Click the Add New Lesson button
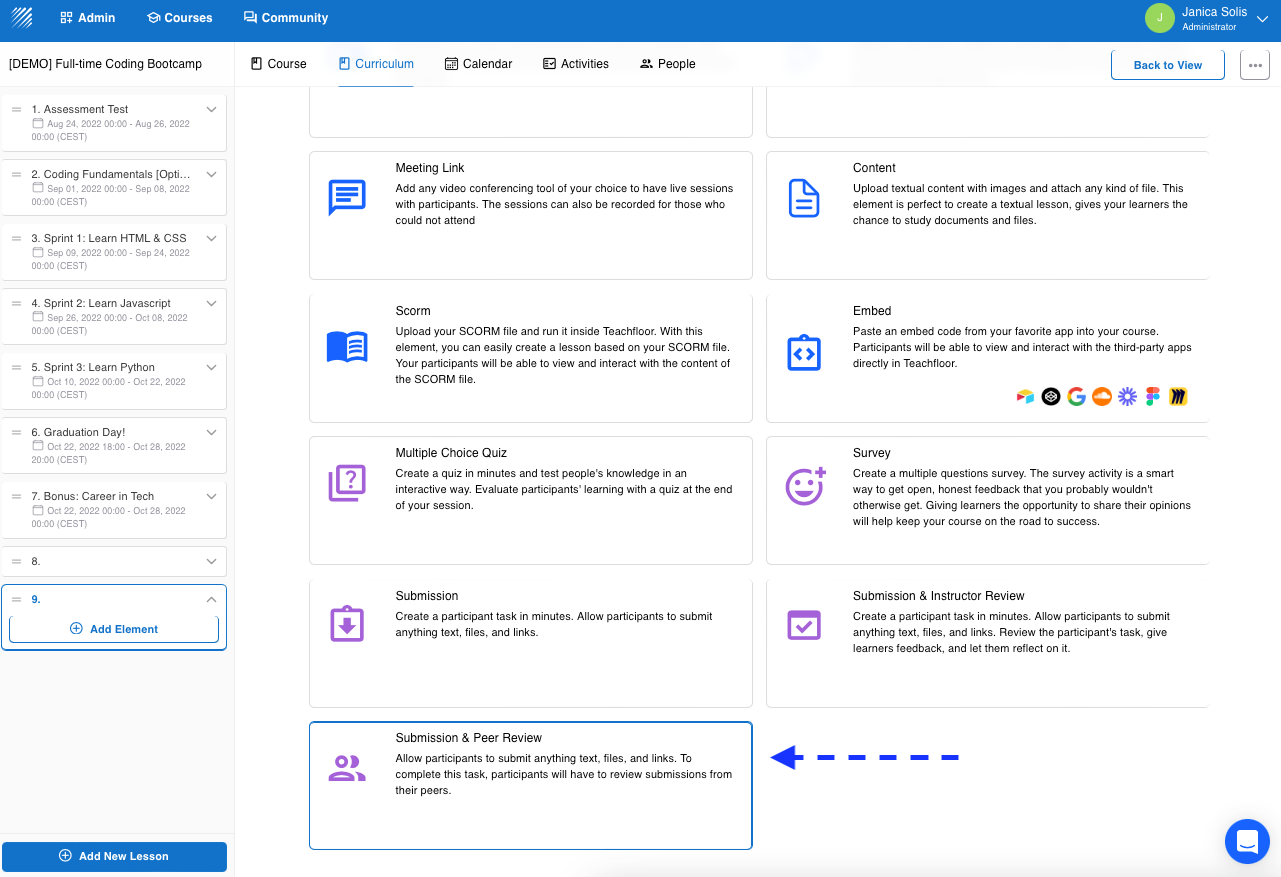 click(114, 856)
